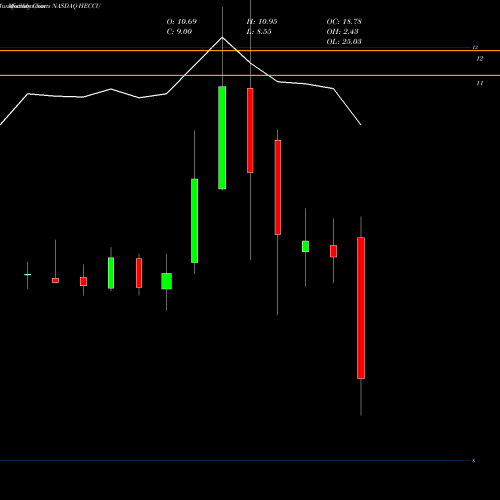Click the peak of the white line
This screenshot has height=500, width=500.
(x=222, y=37)
